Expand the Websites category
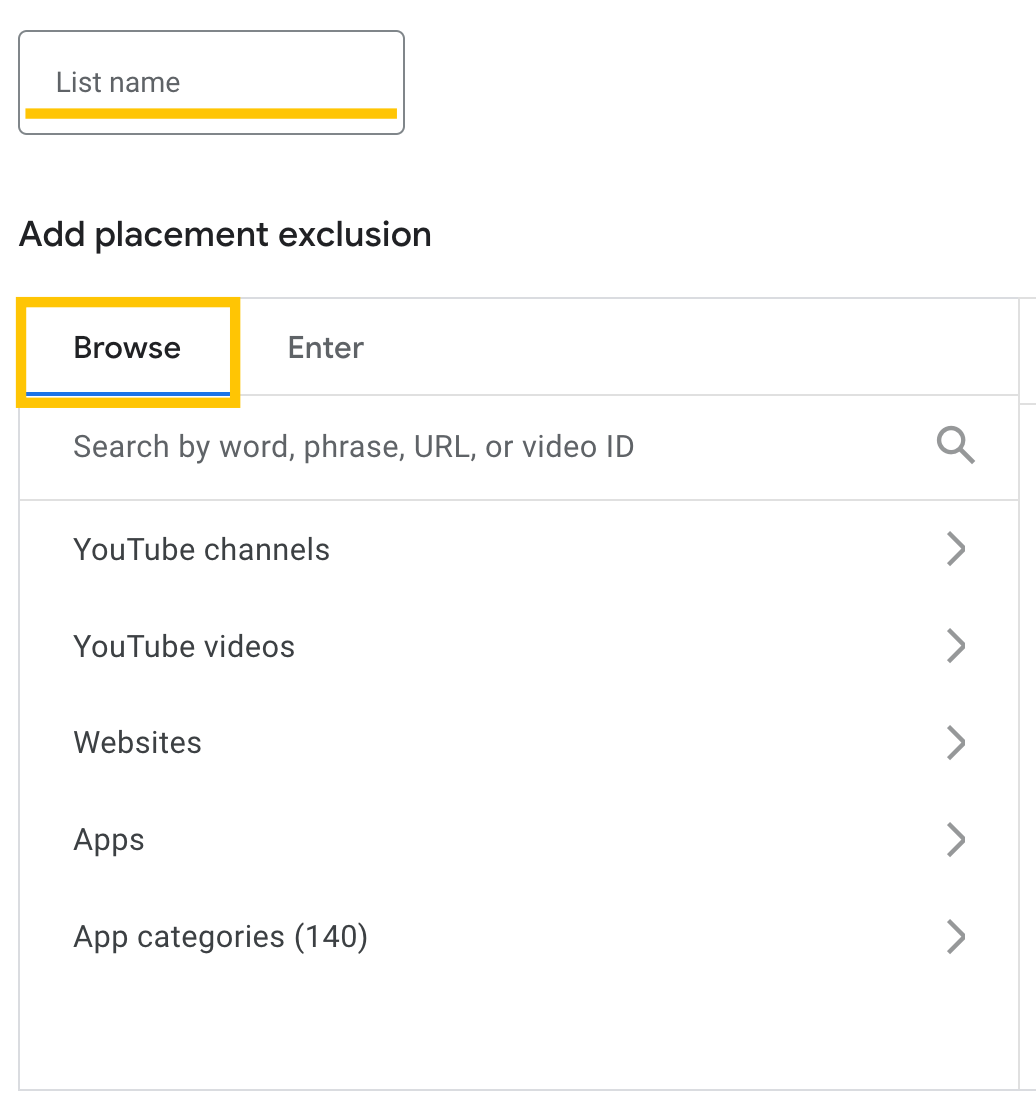This screenshot has height=1106, width=1036. [x=955, y=743]
